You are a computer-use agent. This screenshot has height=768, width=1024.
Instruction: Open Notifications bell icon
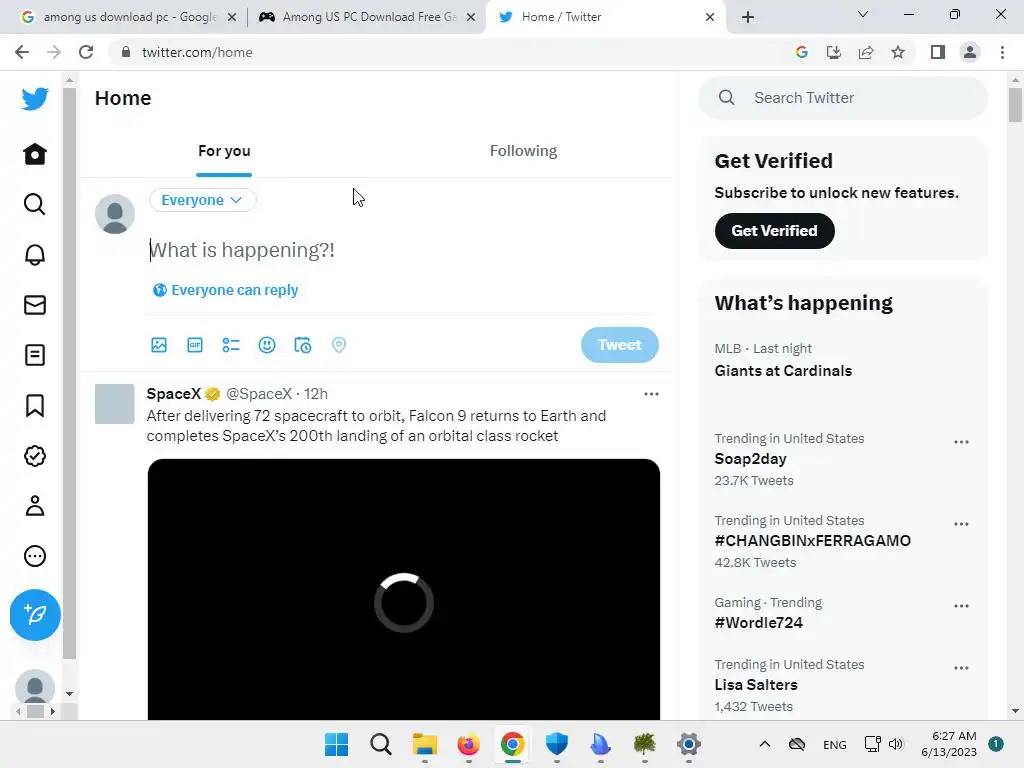coord(35,255)
